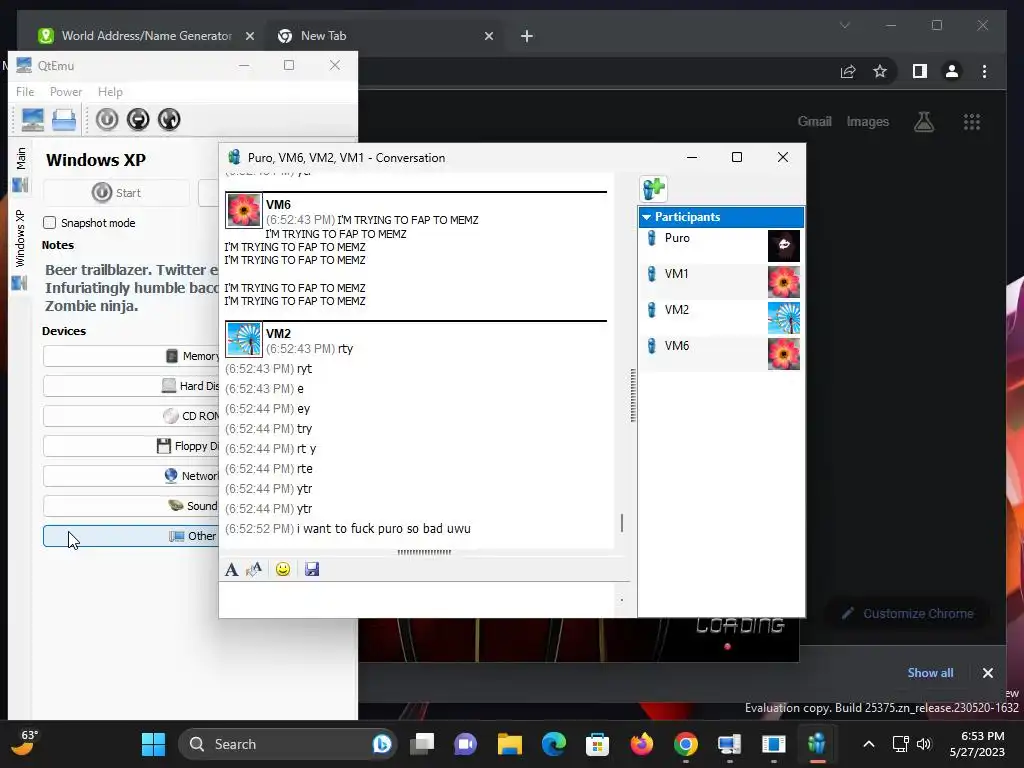Click Puro's avatar thumbnail in participants
This screenshot has width=1024, height=768.
pyautogui.click(x=784, y=246)
